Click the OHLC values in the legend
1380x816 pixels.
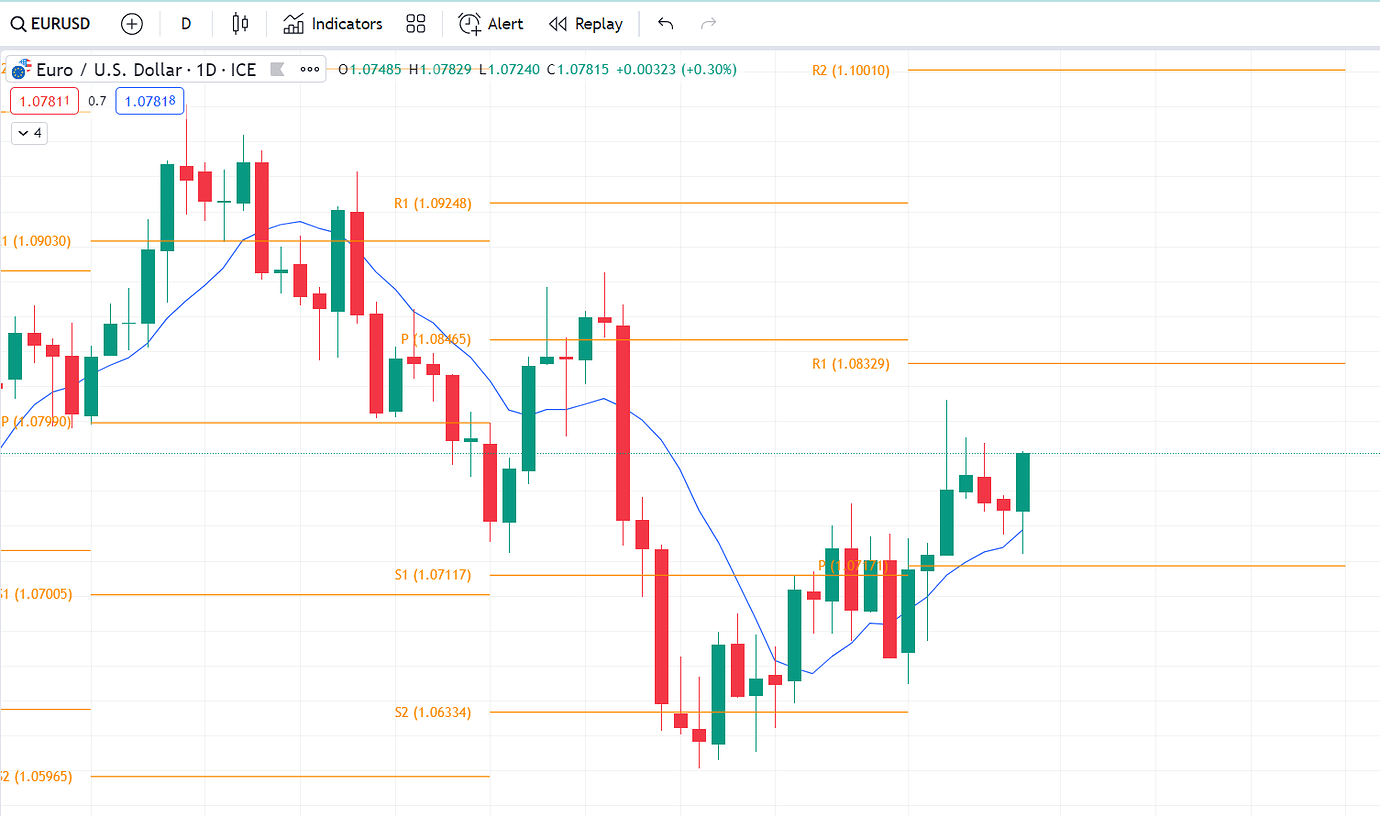[530, 70]
